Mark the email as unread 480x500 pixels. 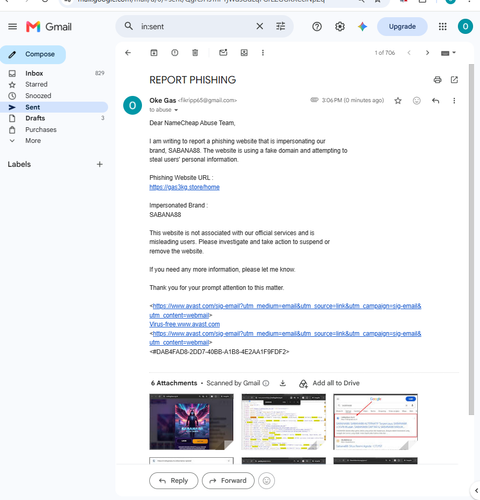(x=223, y=53)
